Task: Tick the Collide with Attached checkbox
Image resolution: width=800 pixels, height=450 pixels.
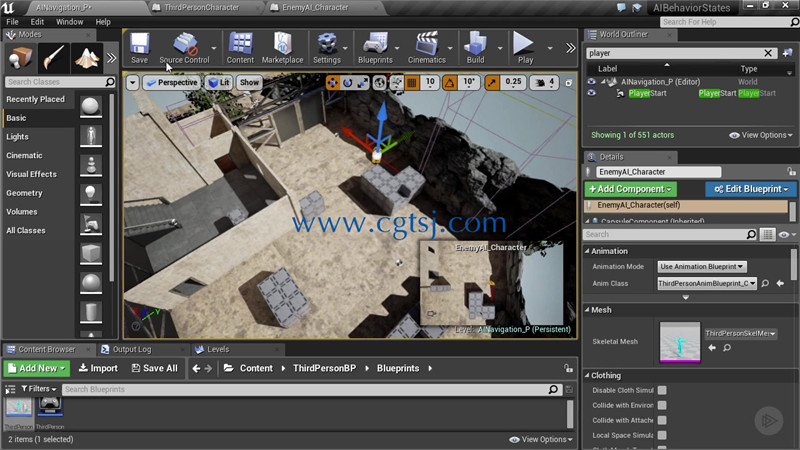Action: 662,420
